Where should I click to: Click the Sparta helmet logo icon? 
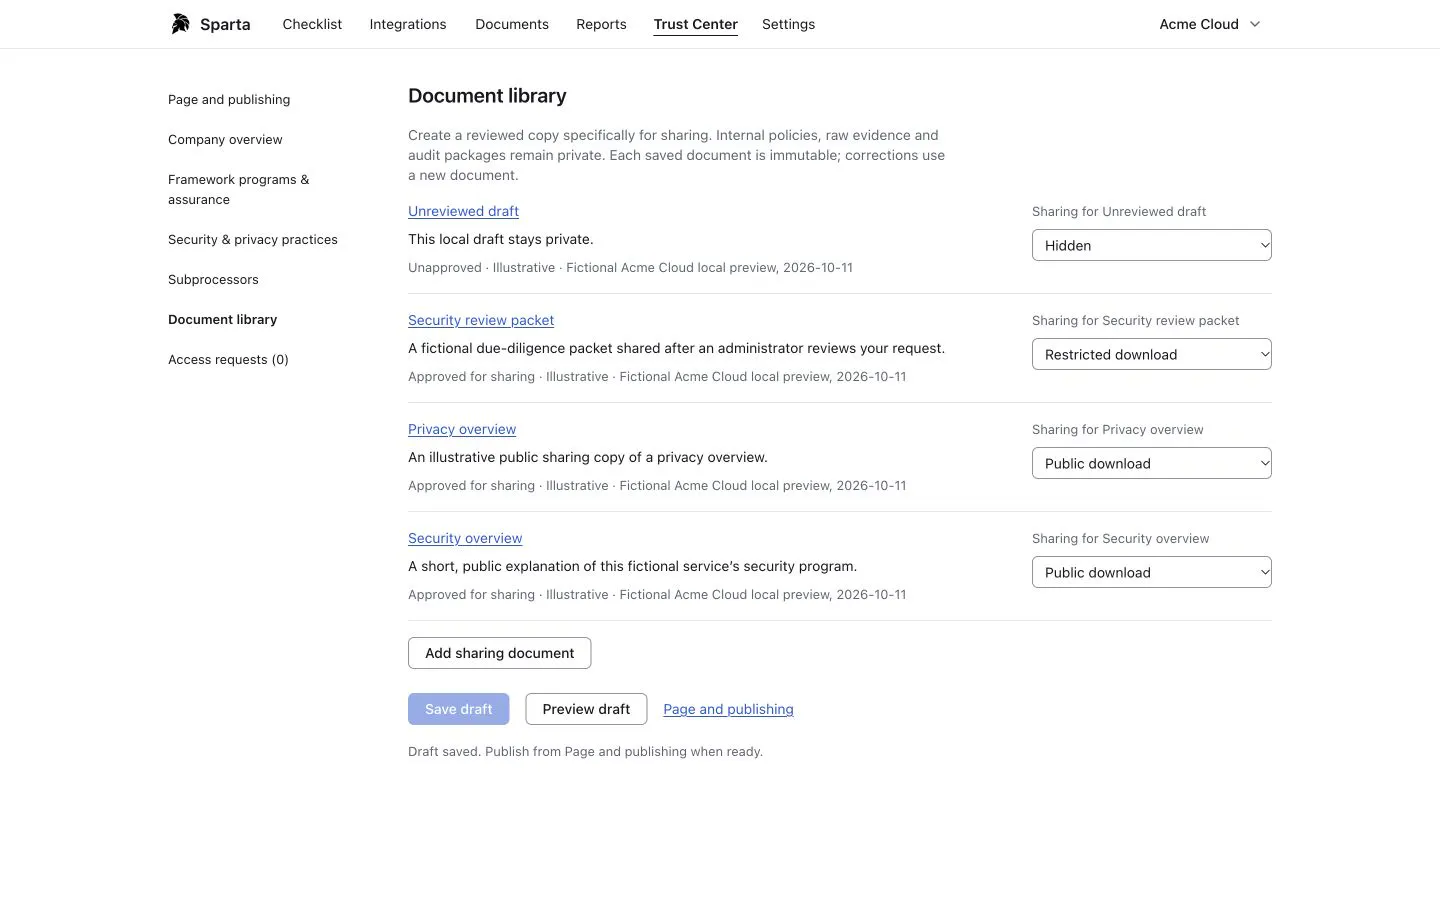[180, 24]
